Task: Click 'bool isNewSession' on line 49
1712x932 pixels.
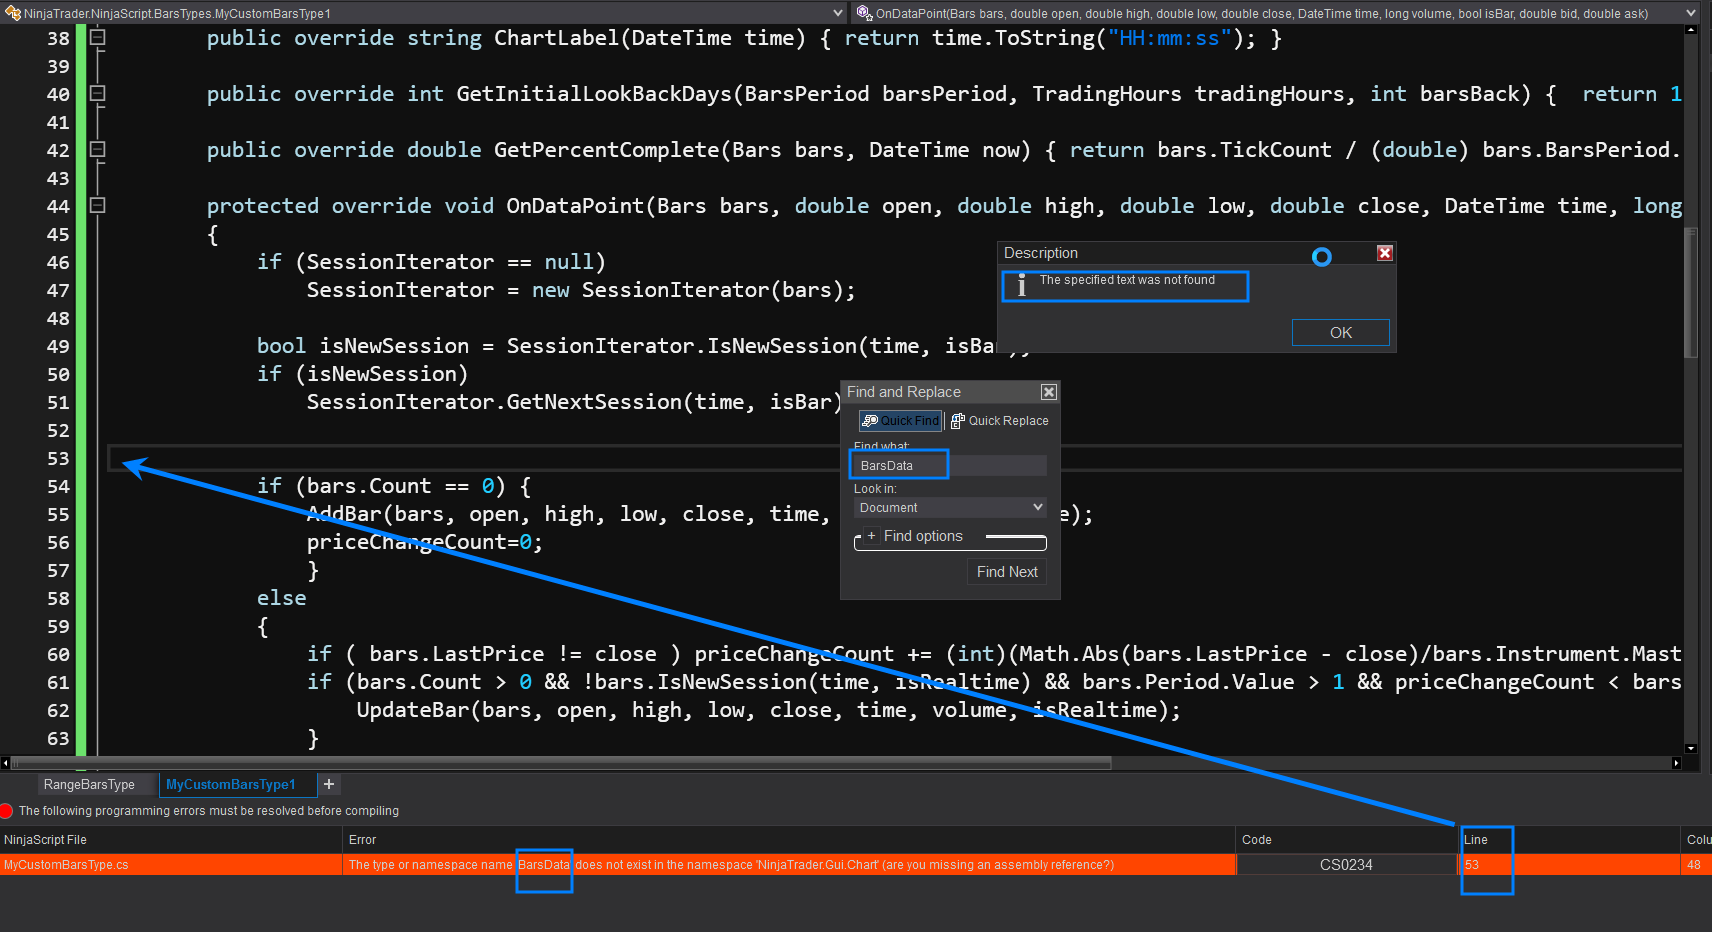Action: tap(363, 346)
